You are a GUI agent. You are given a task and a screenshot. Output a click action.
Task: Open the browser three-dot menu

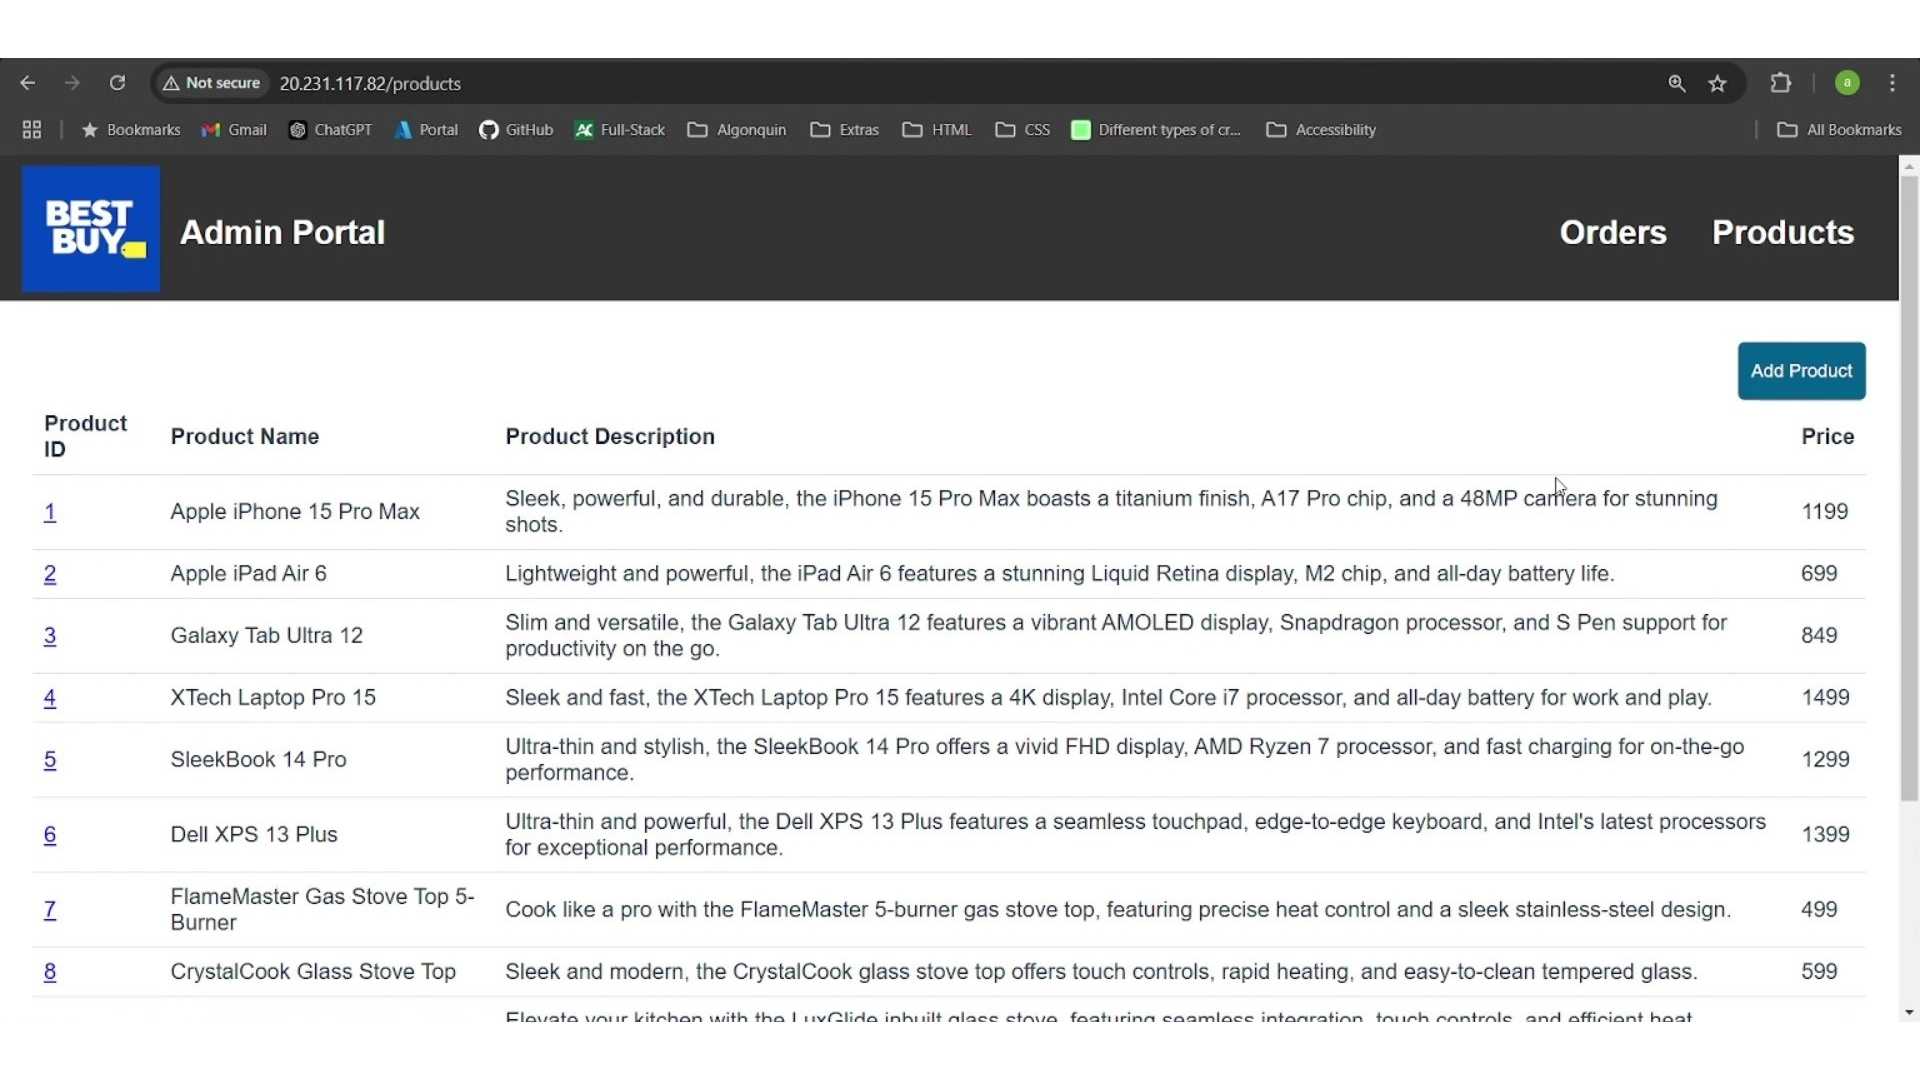point(1893,84)
